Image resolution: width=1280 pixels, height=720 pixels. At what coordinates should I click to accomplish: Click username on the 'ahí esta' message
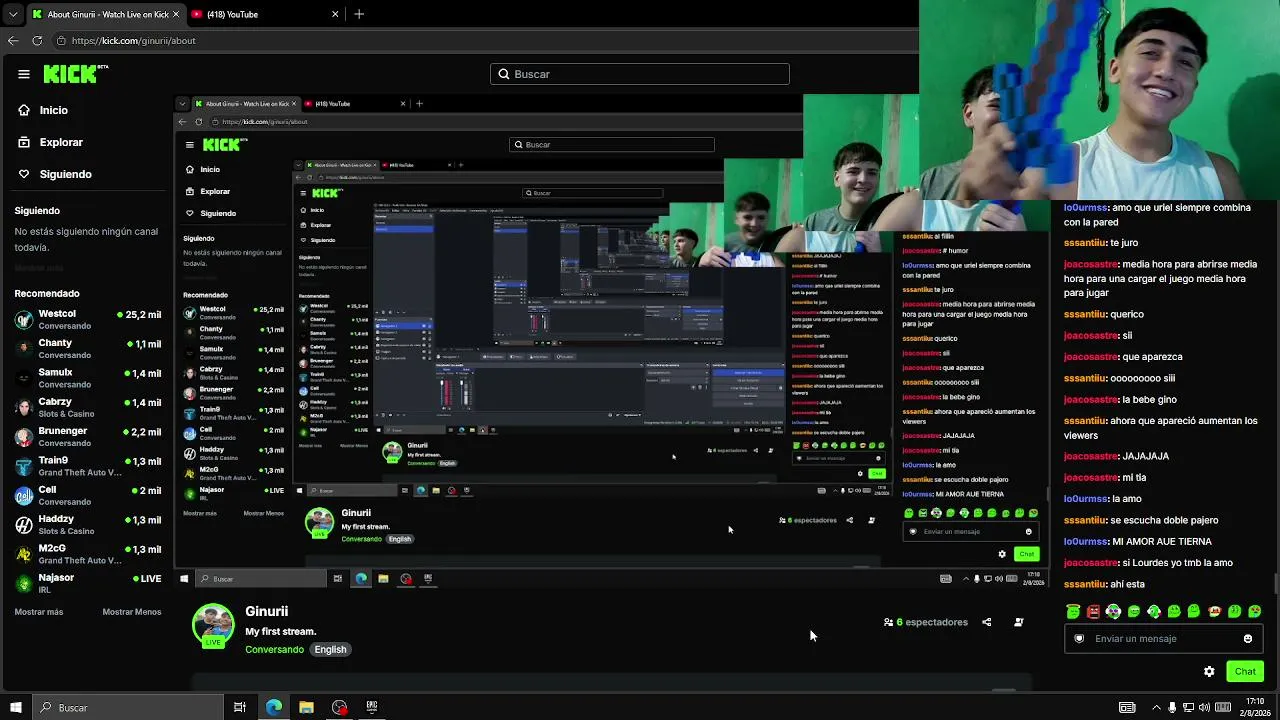1085,584
